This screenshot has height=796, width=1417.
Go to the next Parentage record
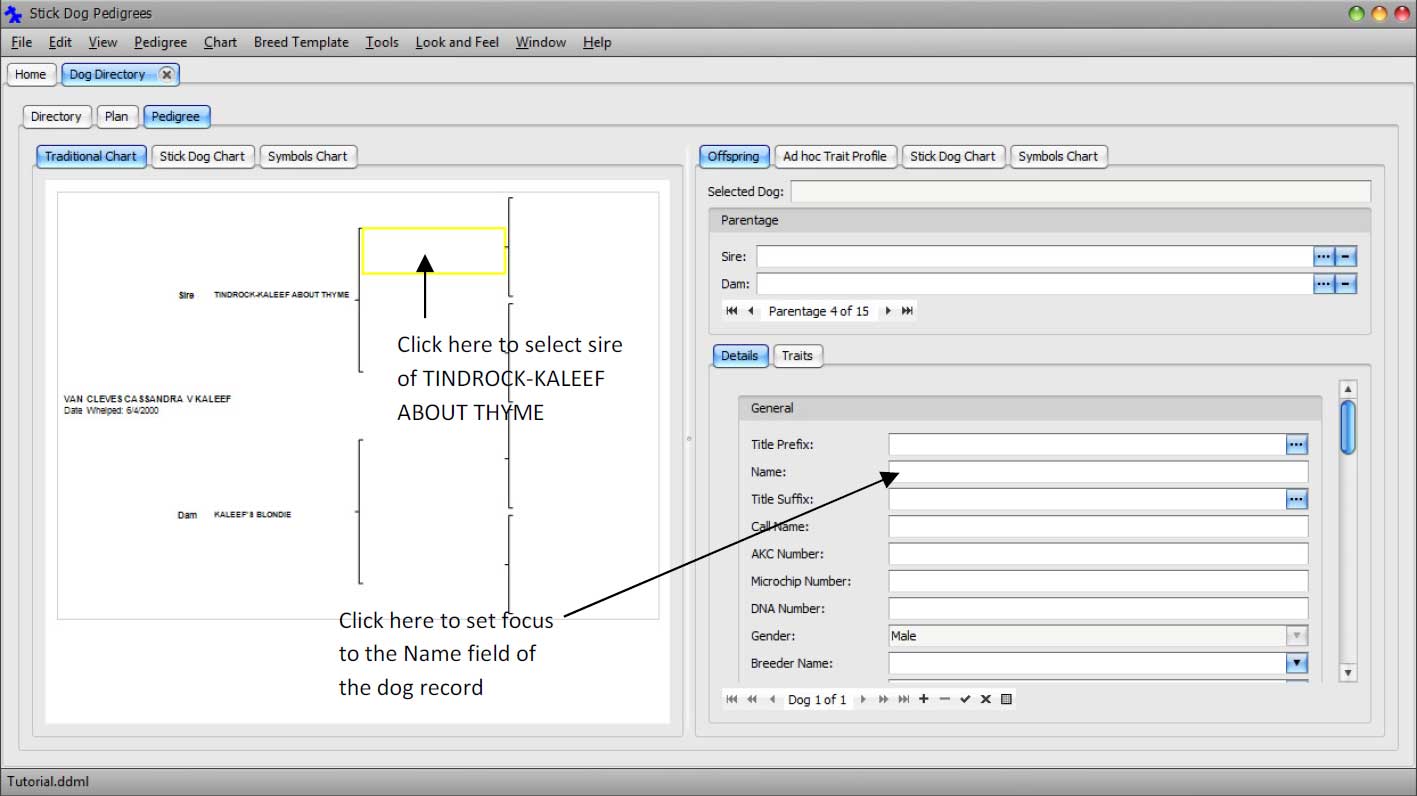887,311
